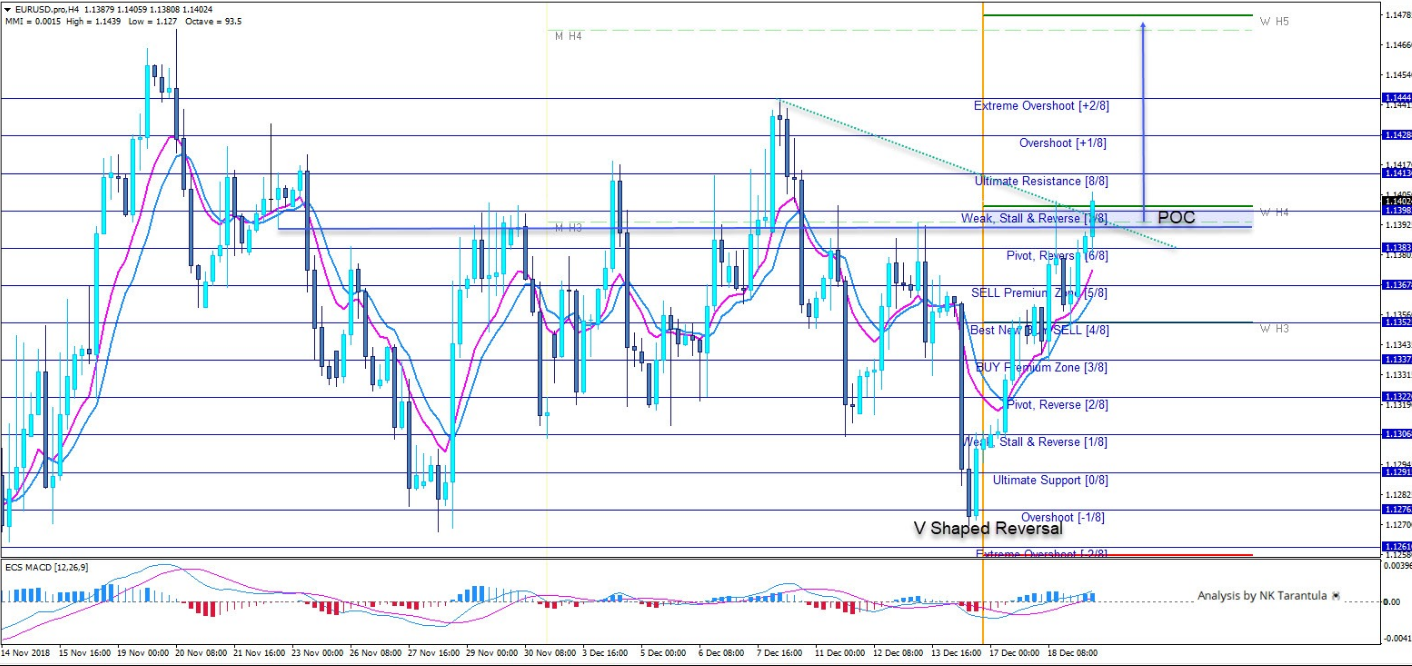Click the 13 Dec 16:00 time label
The height and width of the screenshot is (666, 1412).
tap(956, 651)
